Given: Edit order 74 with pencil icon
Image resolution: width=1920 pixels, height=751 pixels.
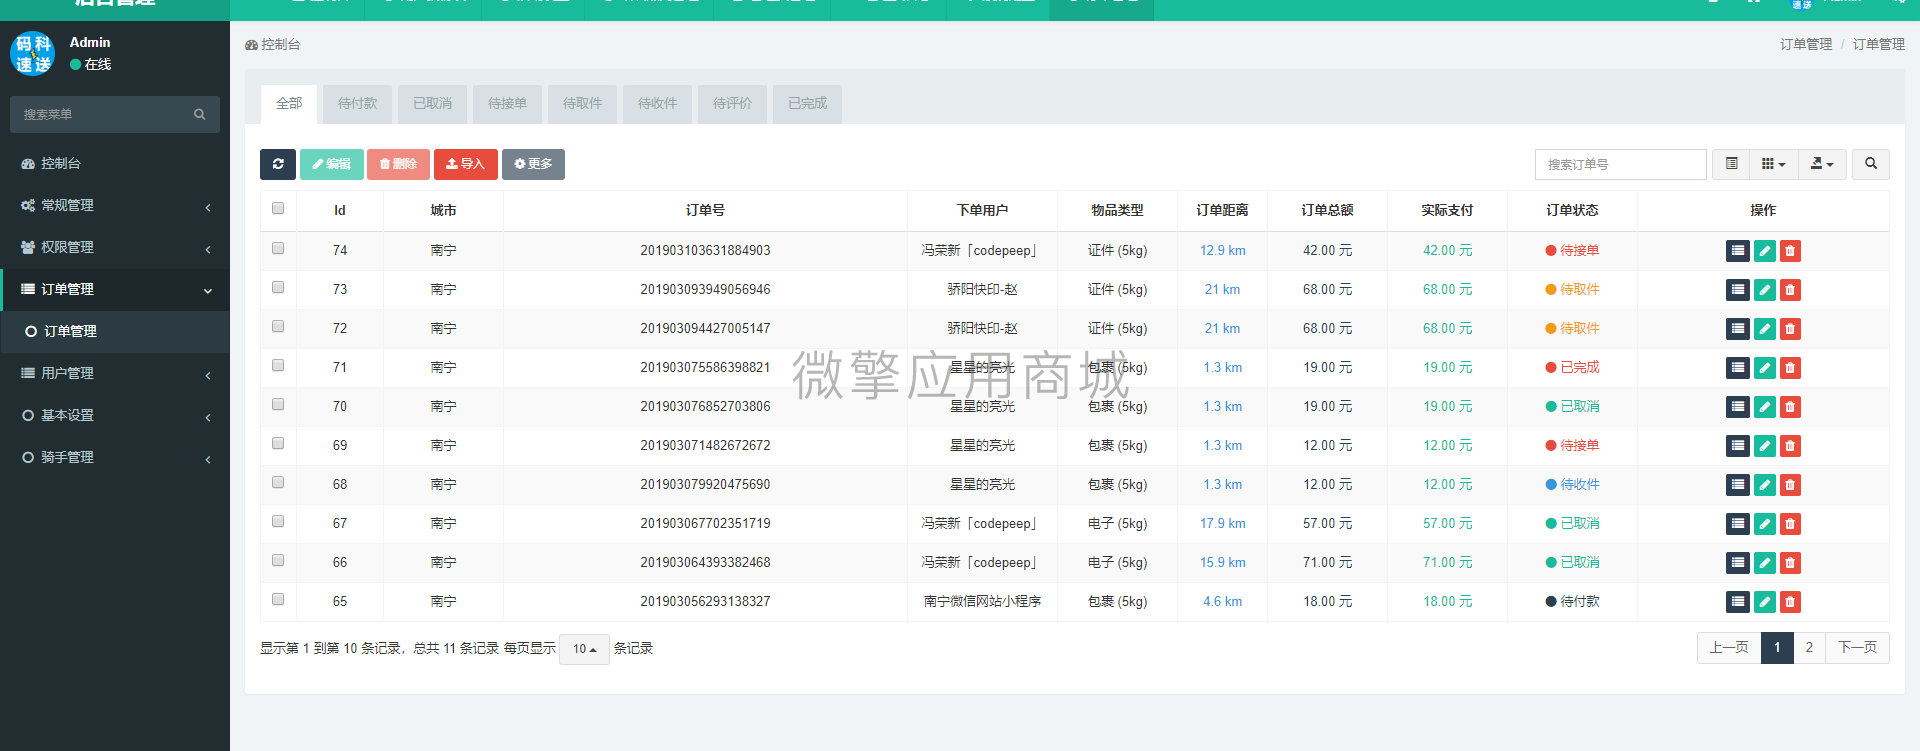Looking at the screenshot, I should (1765, 251).
